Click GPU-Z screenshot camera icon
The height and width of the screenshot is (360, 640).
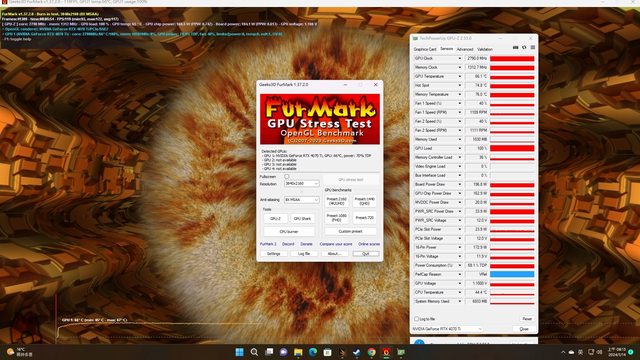(x=516, y=48)
